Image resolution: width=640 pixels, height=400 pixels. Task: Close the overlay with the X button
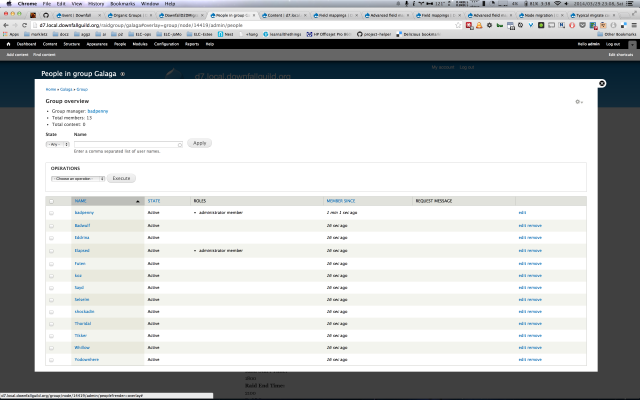(602, 83)
